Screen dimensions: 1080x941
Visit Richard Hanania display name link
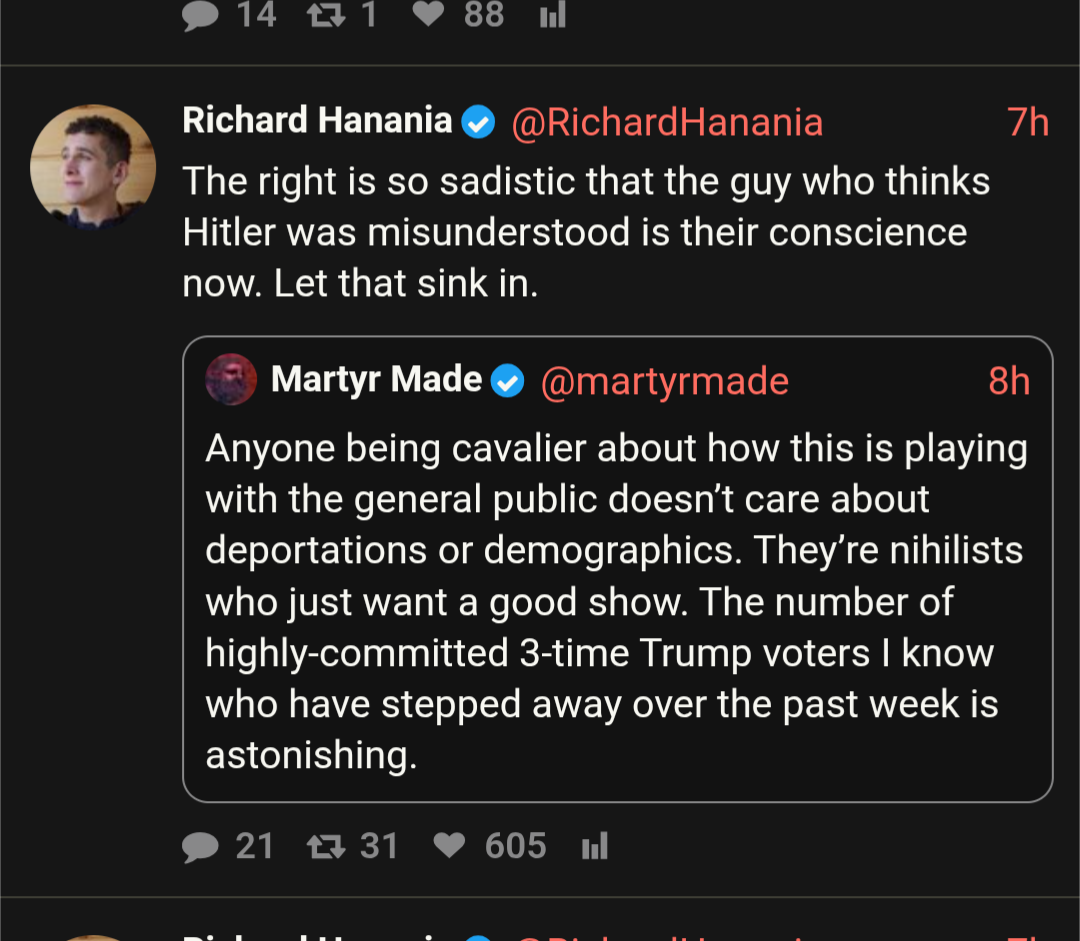pos(317,121)
